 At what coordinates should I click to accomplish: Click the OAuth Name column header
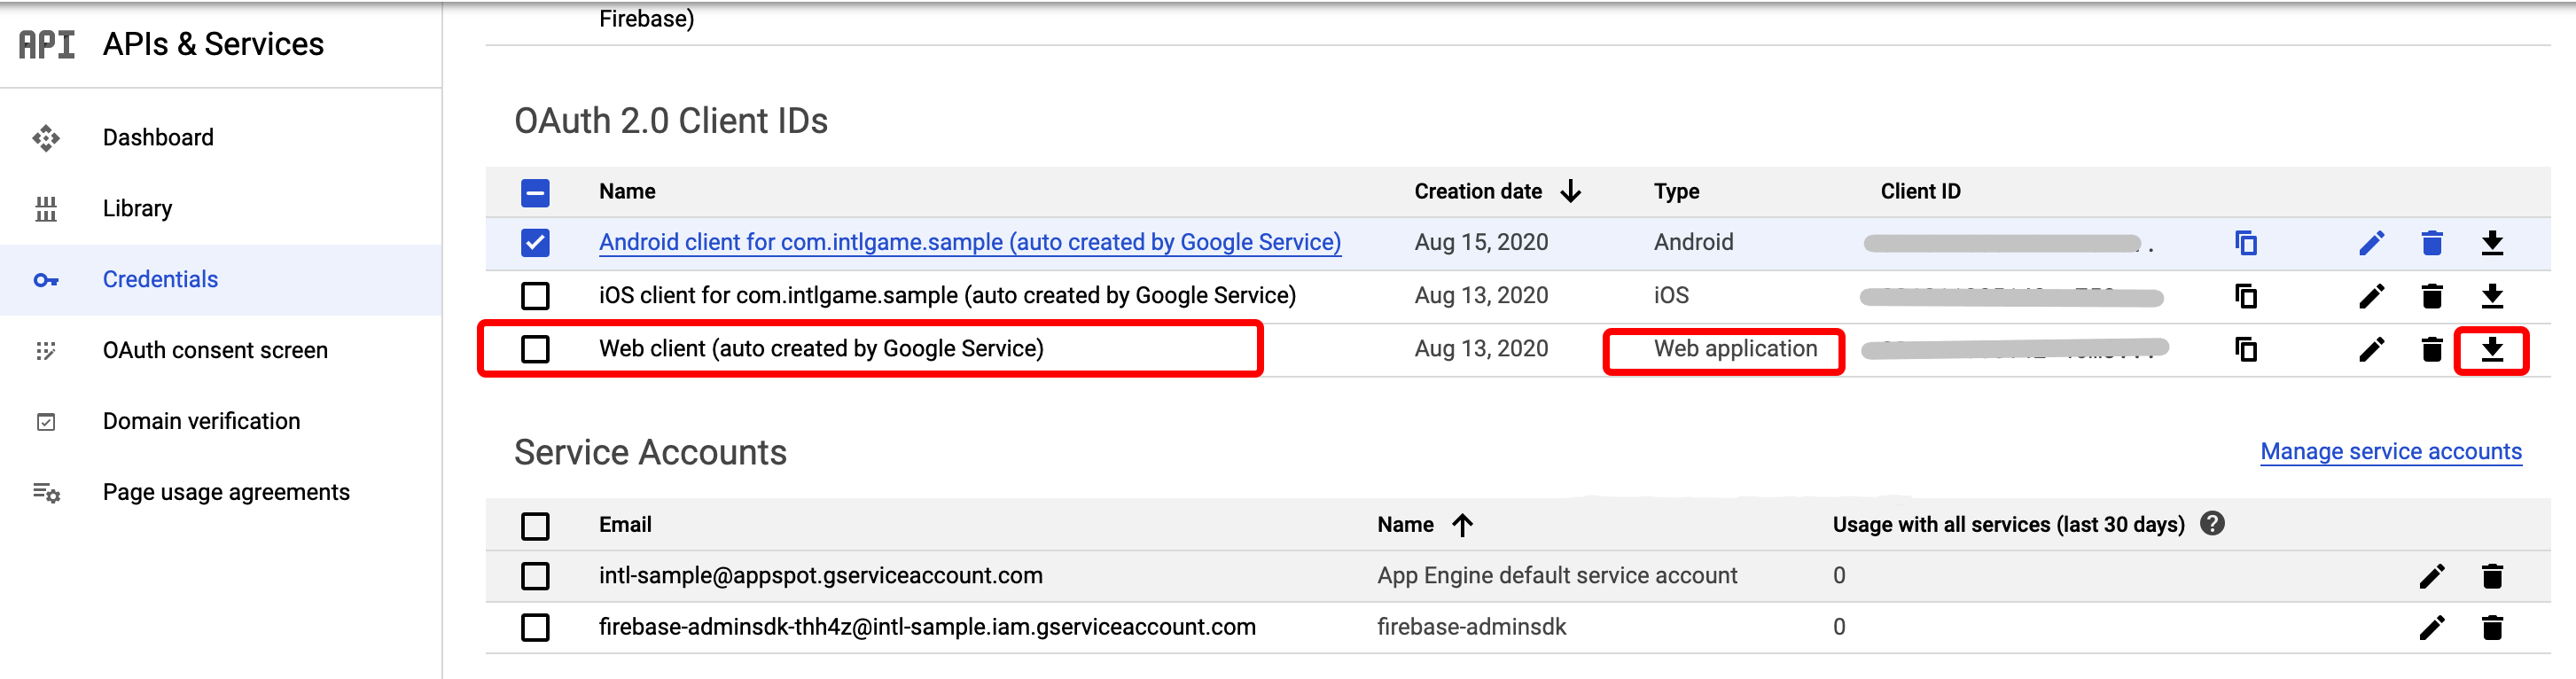627,191
